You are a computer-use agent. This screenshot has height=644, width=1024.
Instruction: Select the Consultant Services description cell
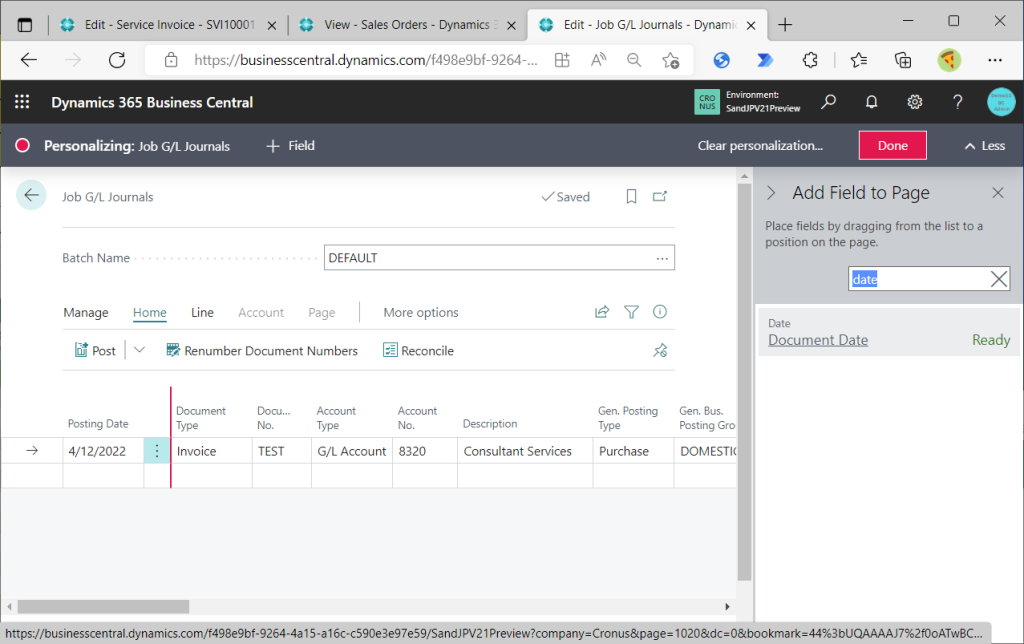tap(525, 451)
